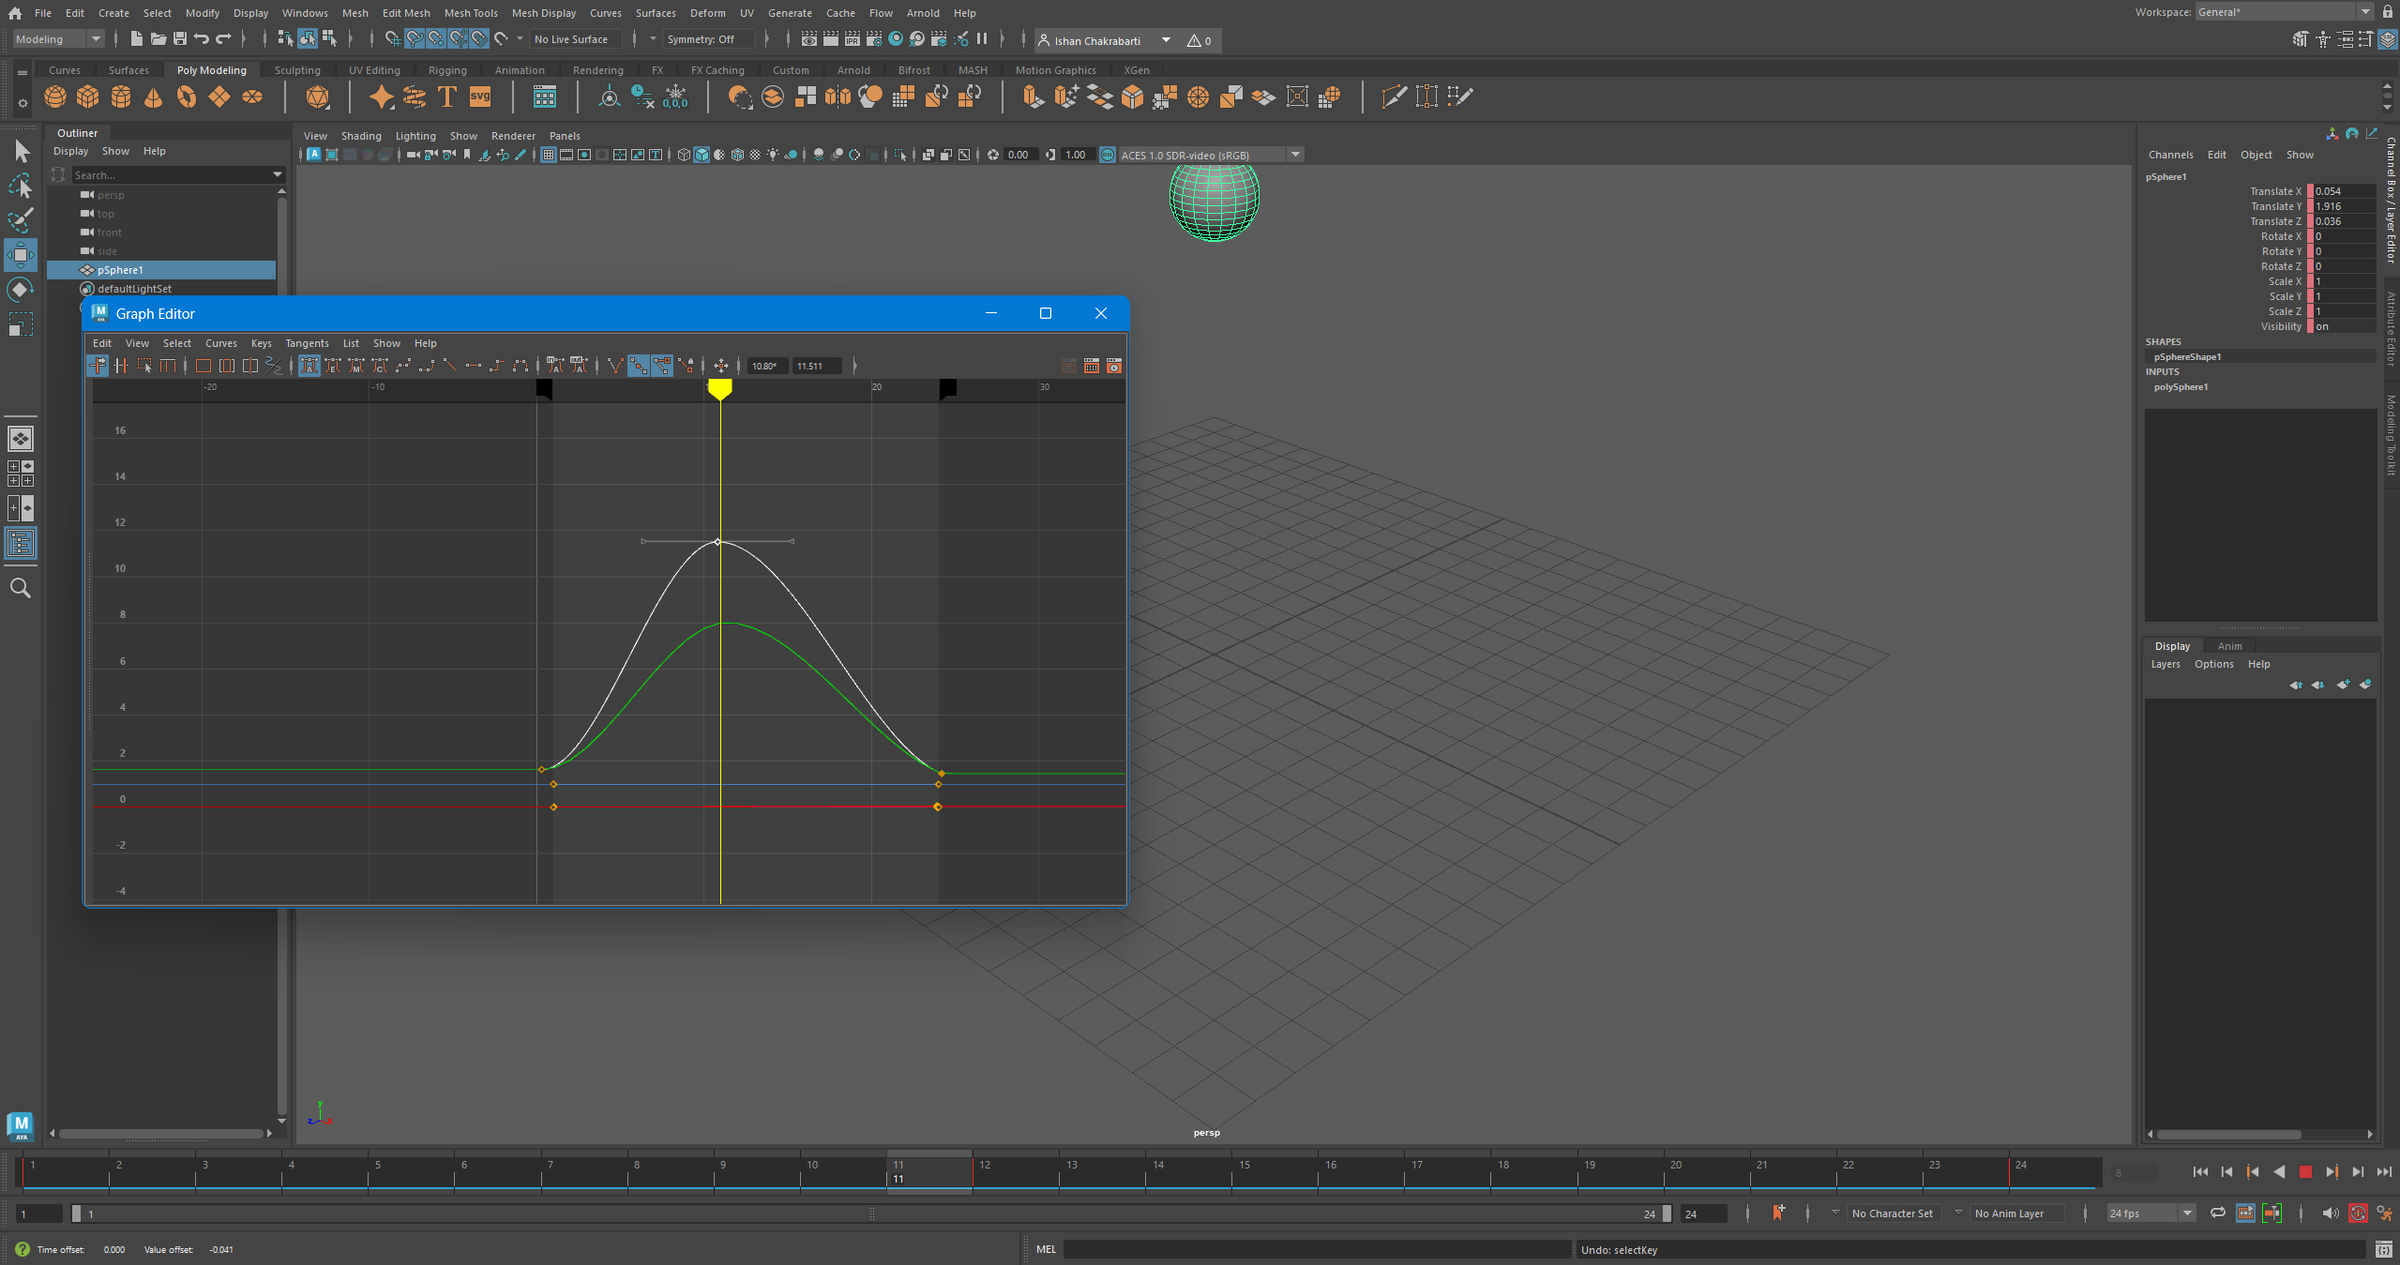Toggle loop playback mode

coord(2218,1213)
